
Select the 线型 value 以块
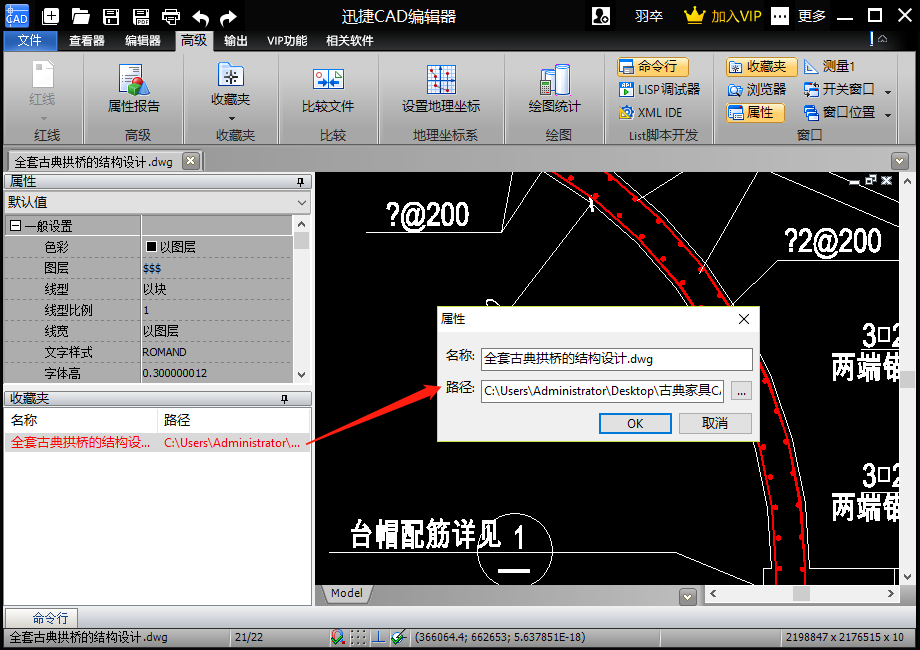tap(155, 289)
